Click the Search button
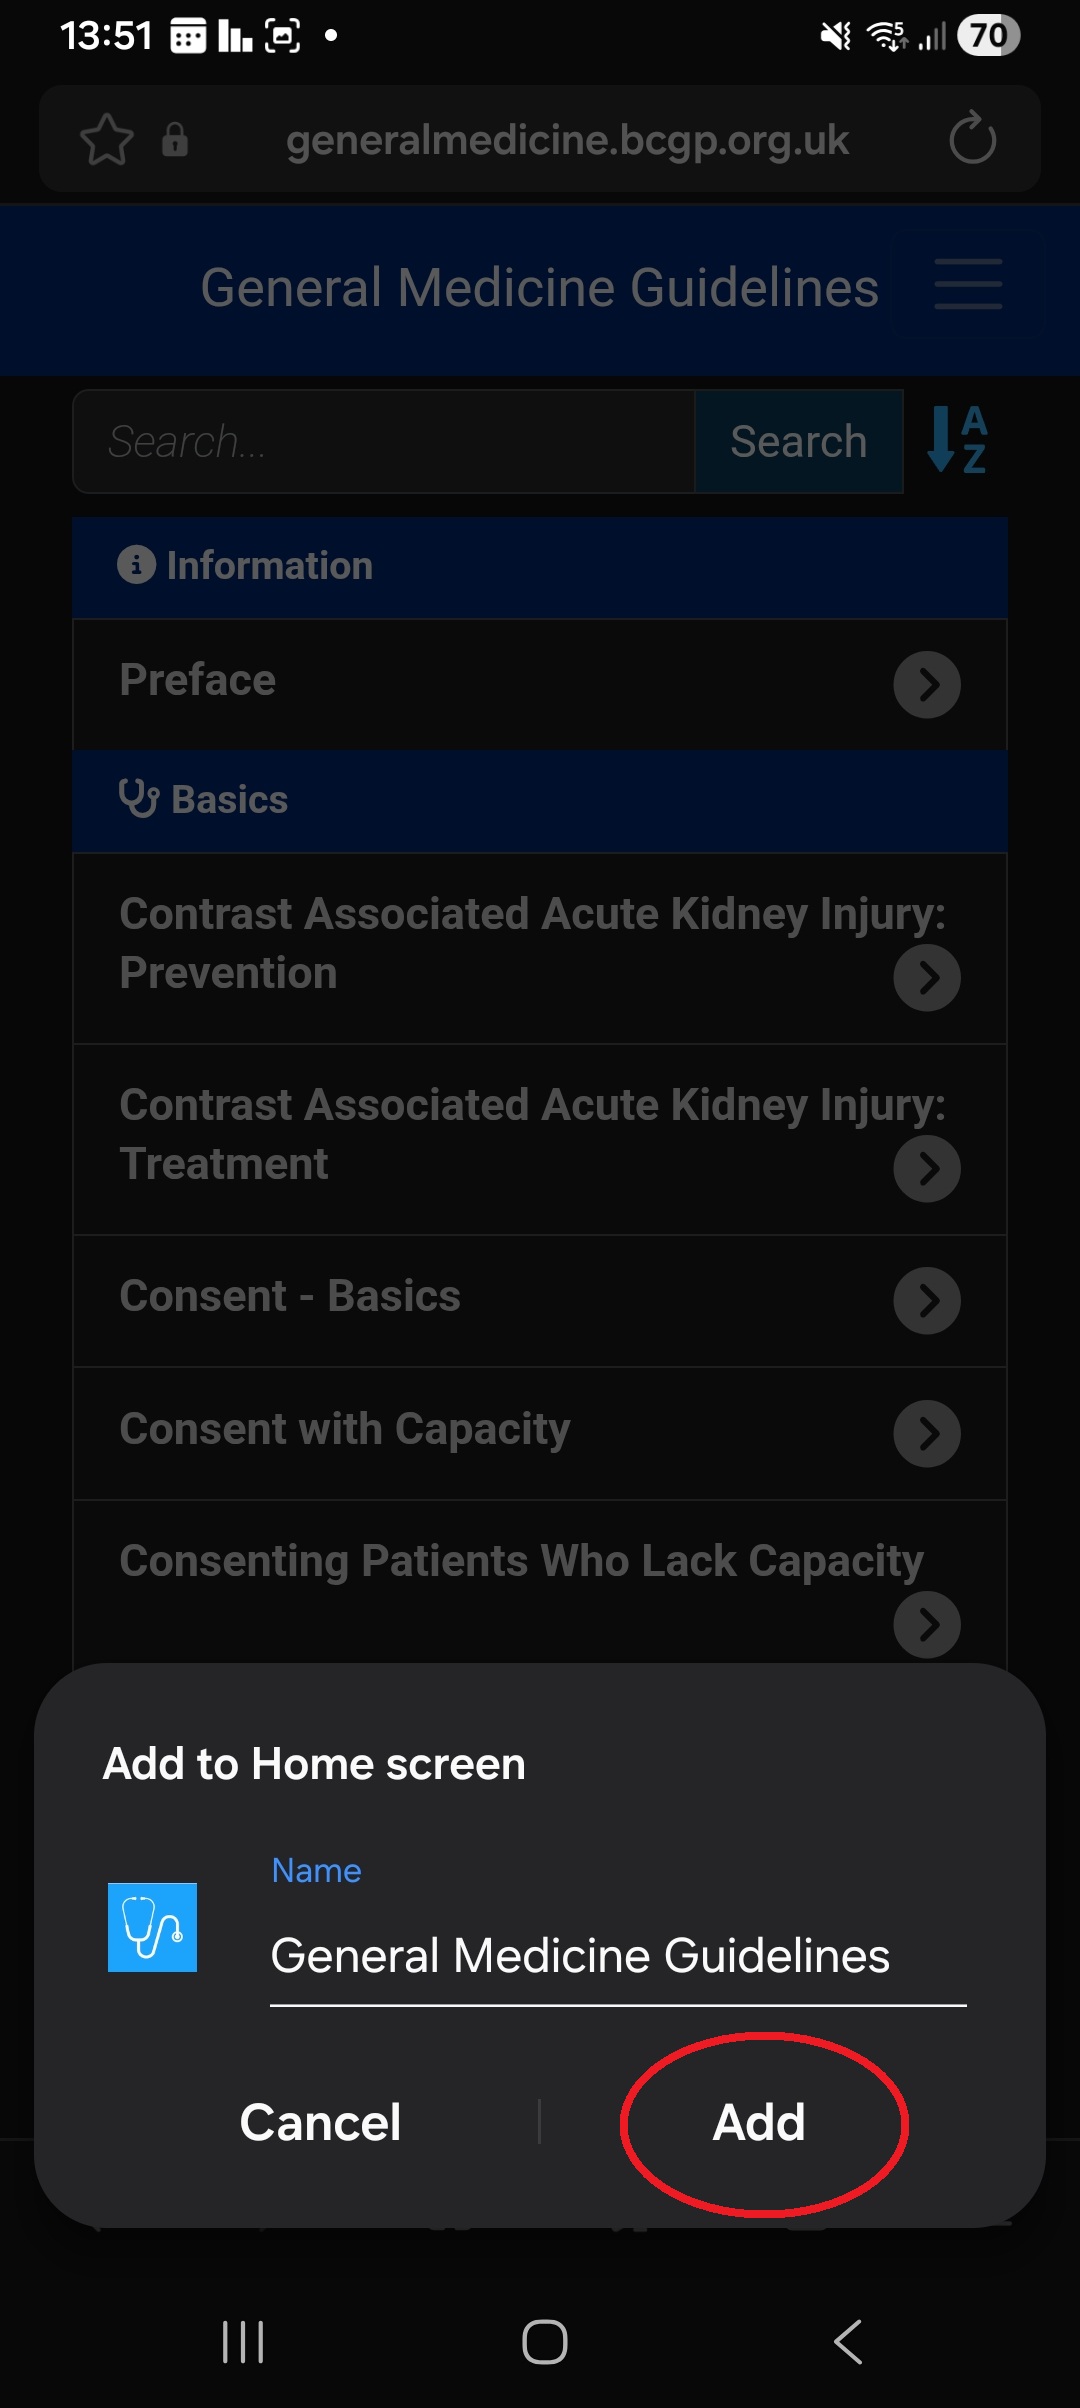 pyautogui.click(x=799, y=441)
